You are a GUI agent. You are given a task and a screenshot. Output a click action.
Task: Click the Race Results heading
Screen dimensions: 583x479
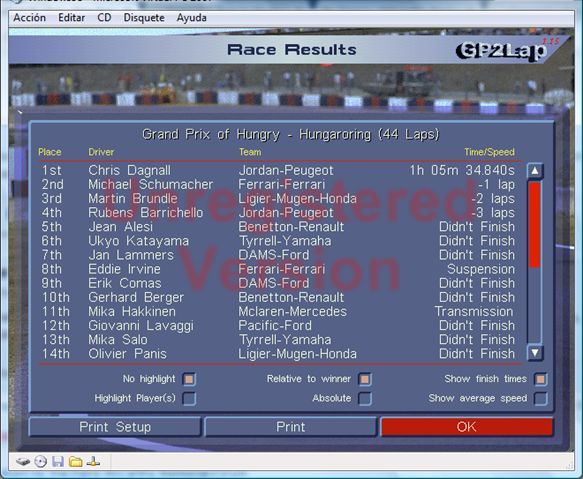point(292,50)
